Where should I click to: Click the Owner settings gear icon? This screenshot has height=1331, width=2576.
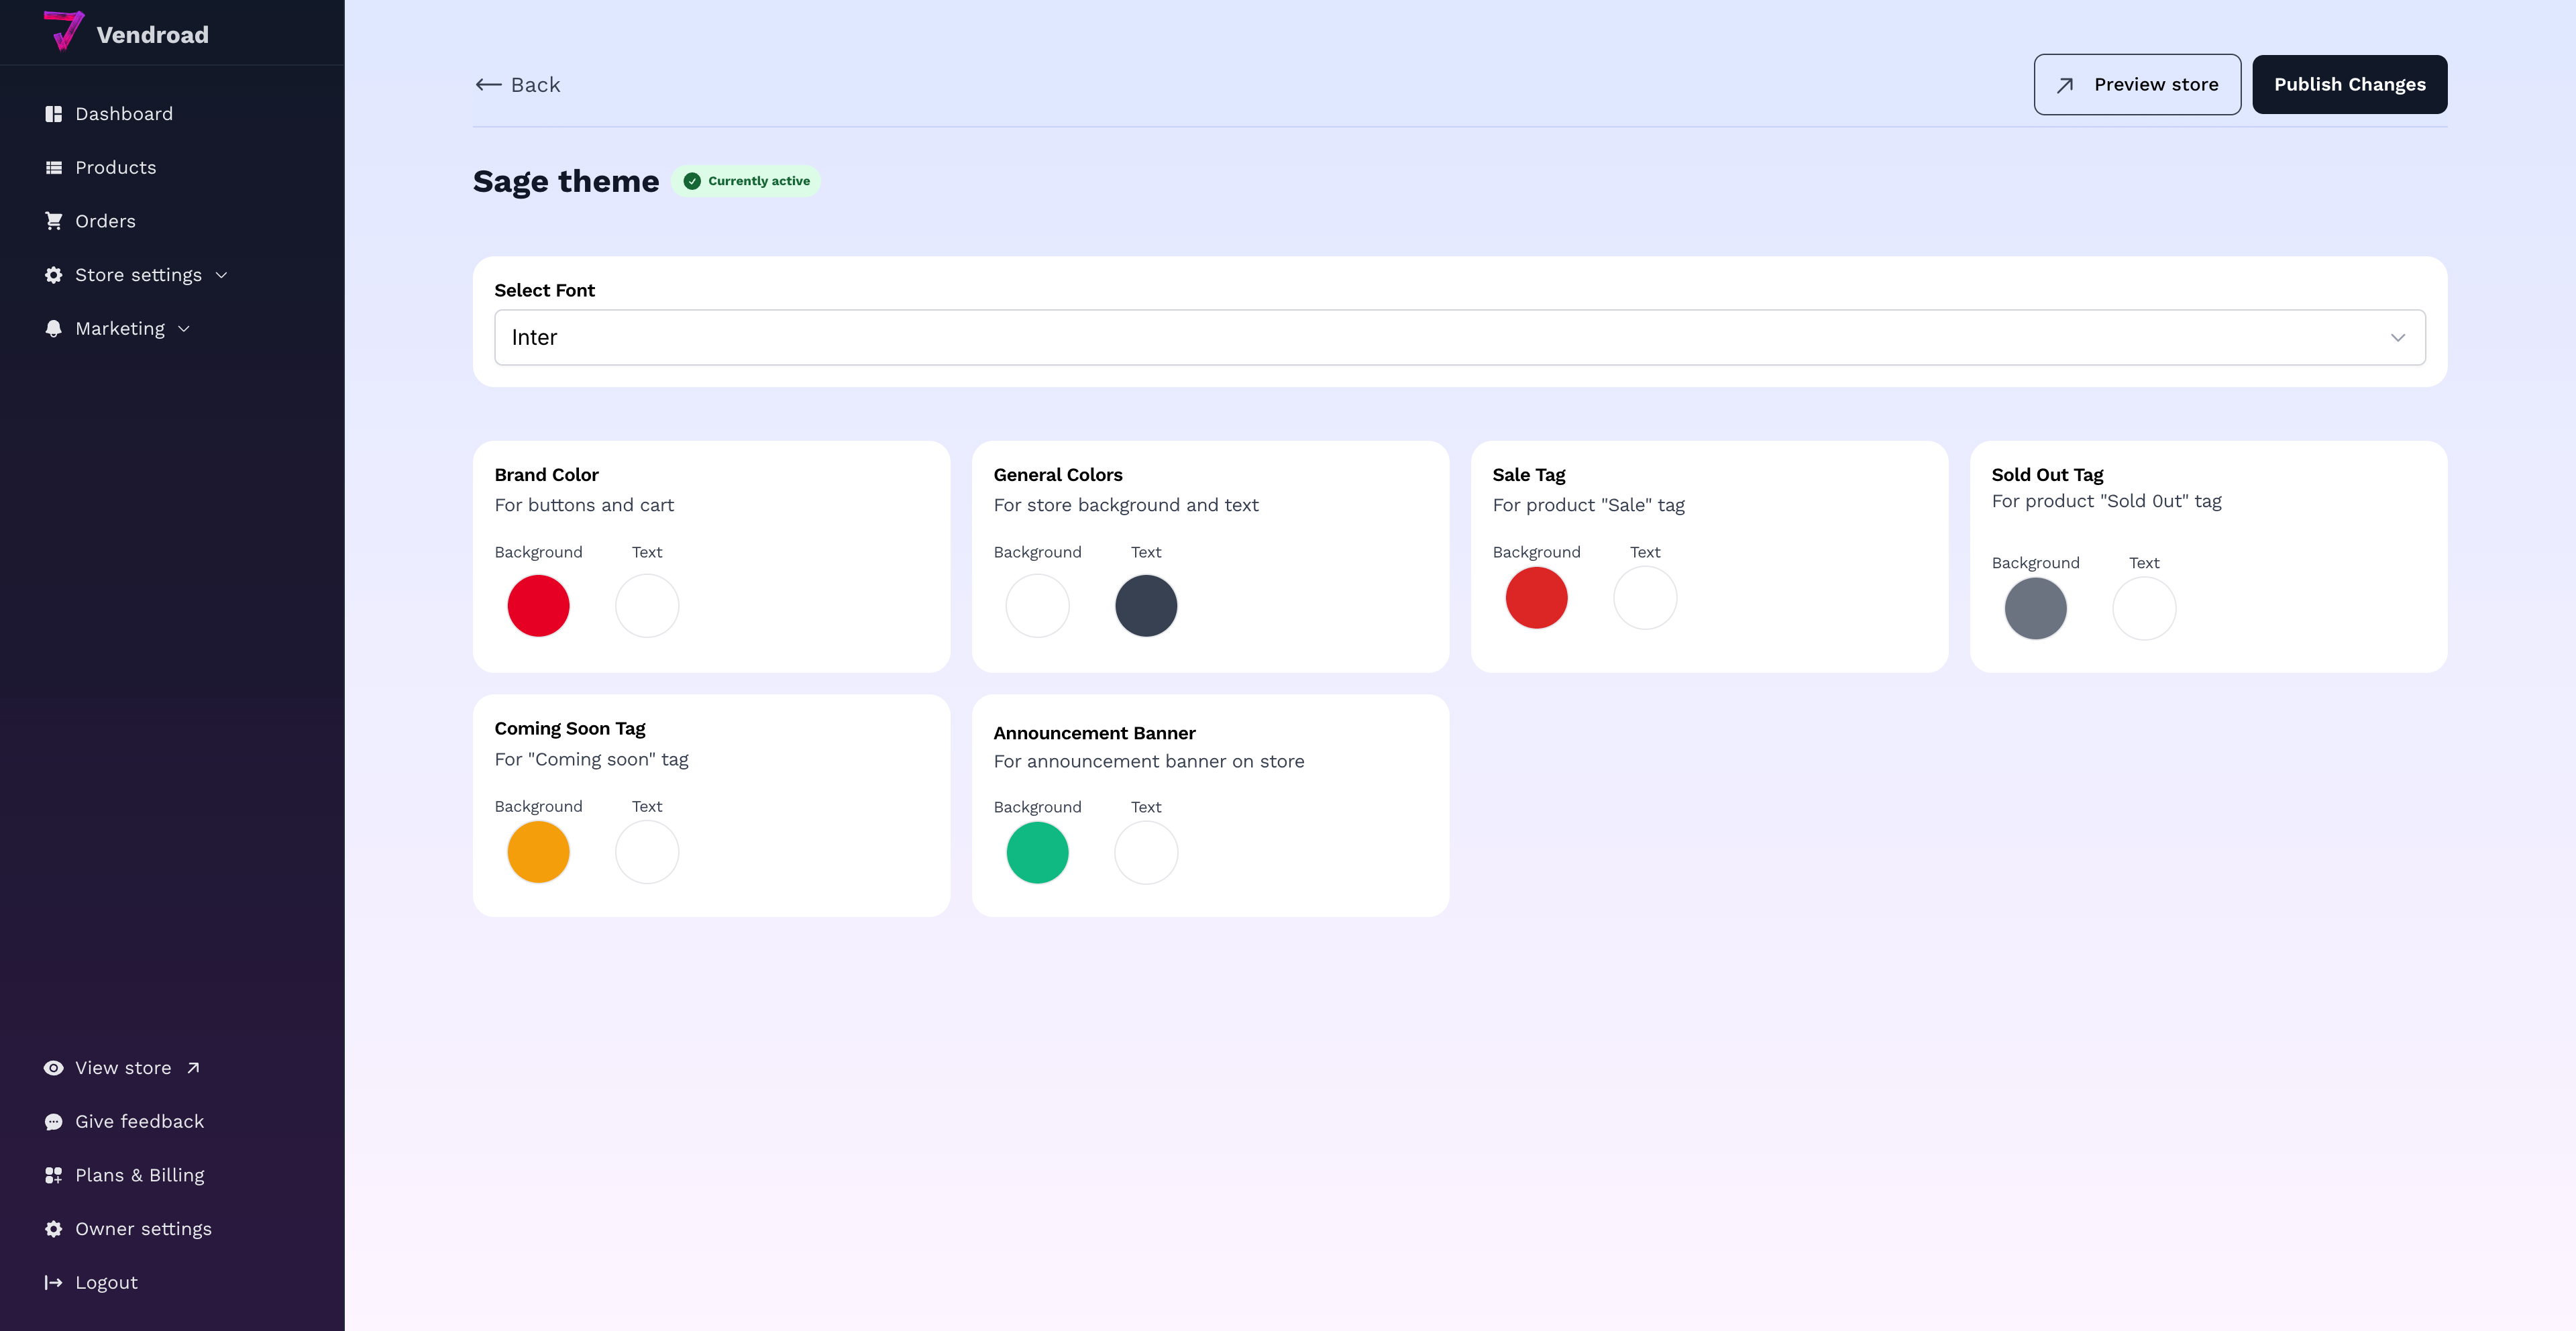point(54,1228)
